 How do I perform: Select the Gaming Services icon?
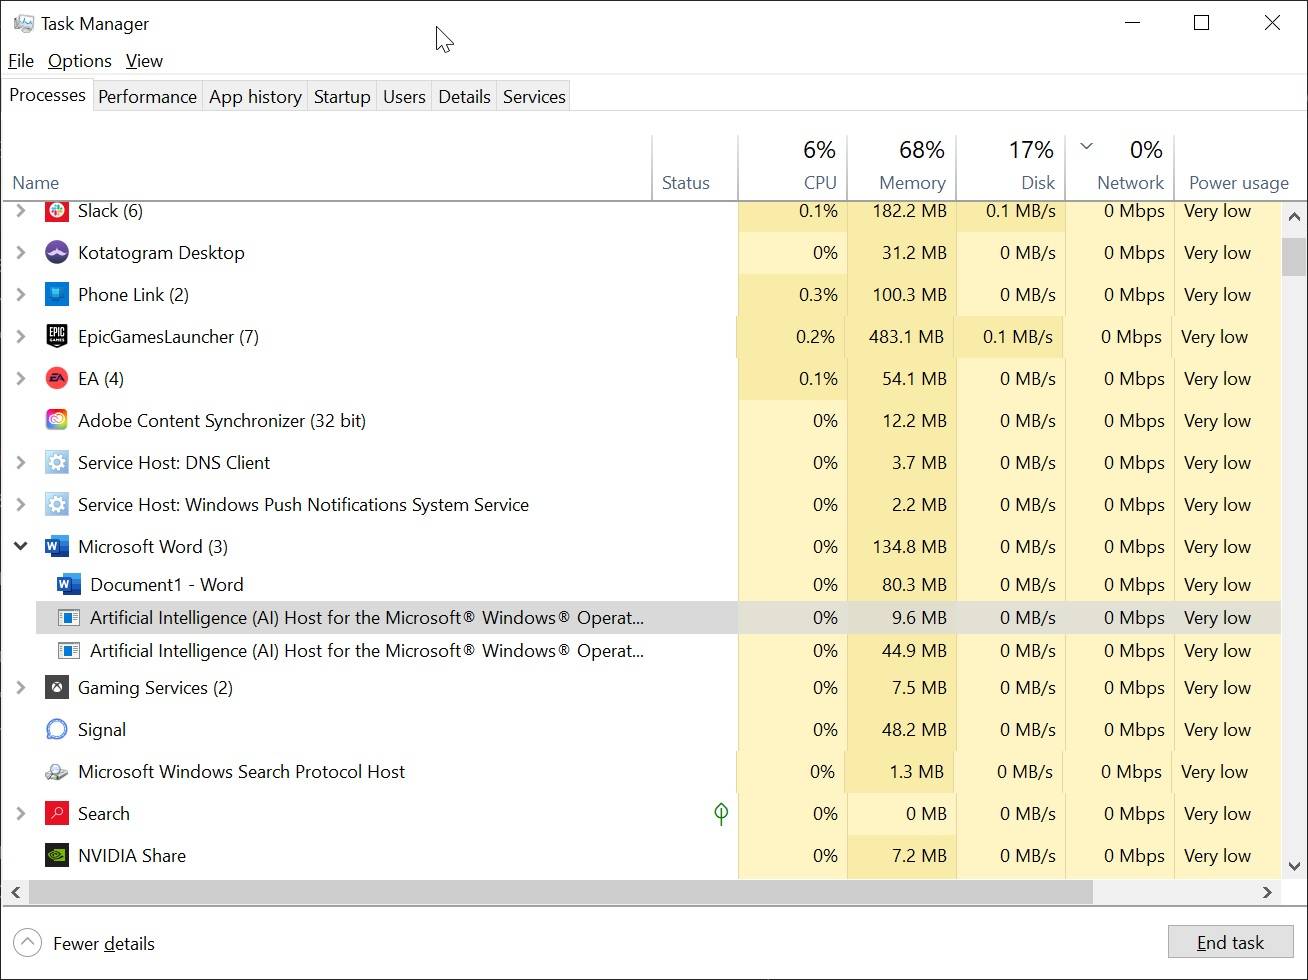pos(56,687)
